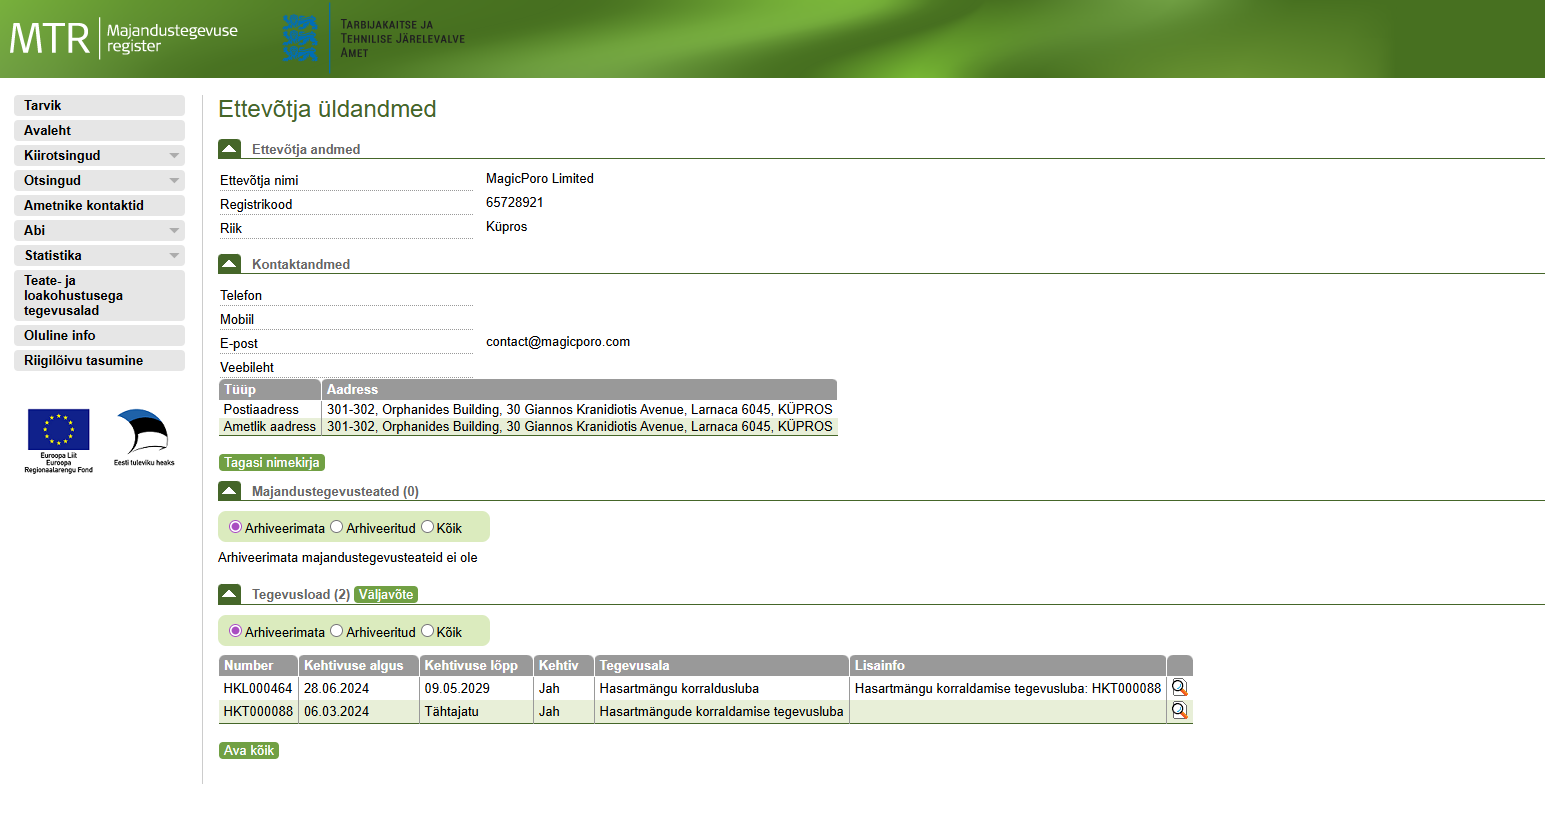1545x837 pixels.
Task: Open details for license HKL000464 magnifier icon
Action: click(1179, 688)
